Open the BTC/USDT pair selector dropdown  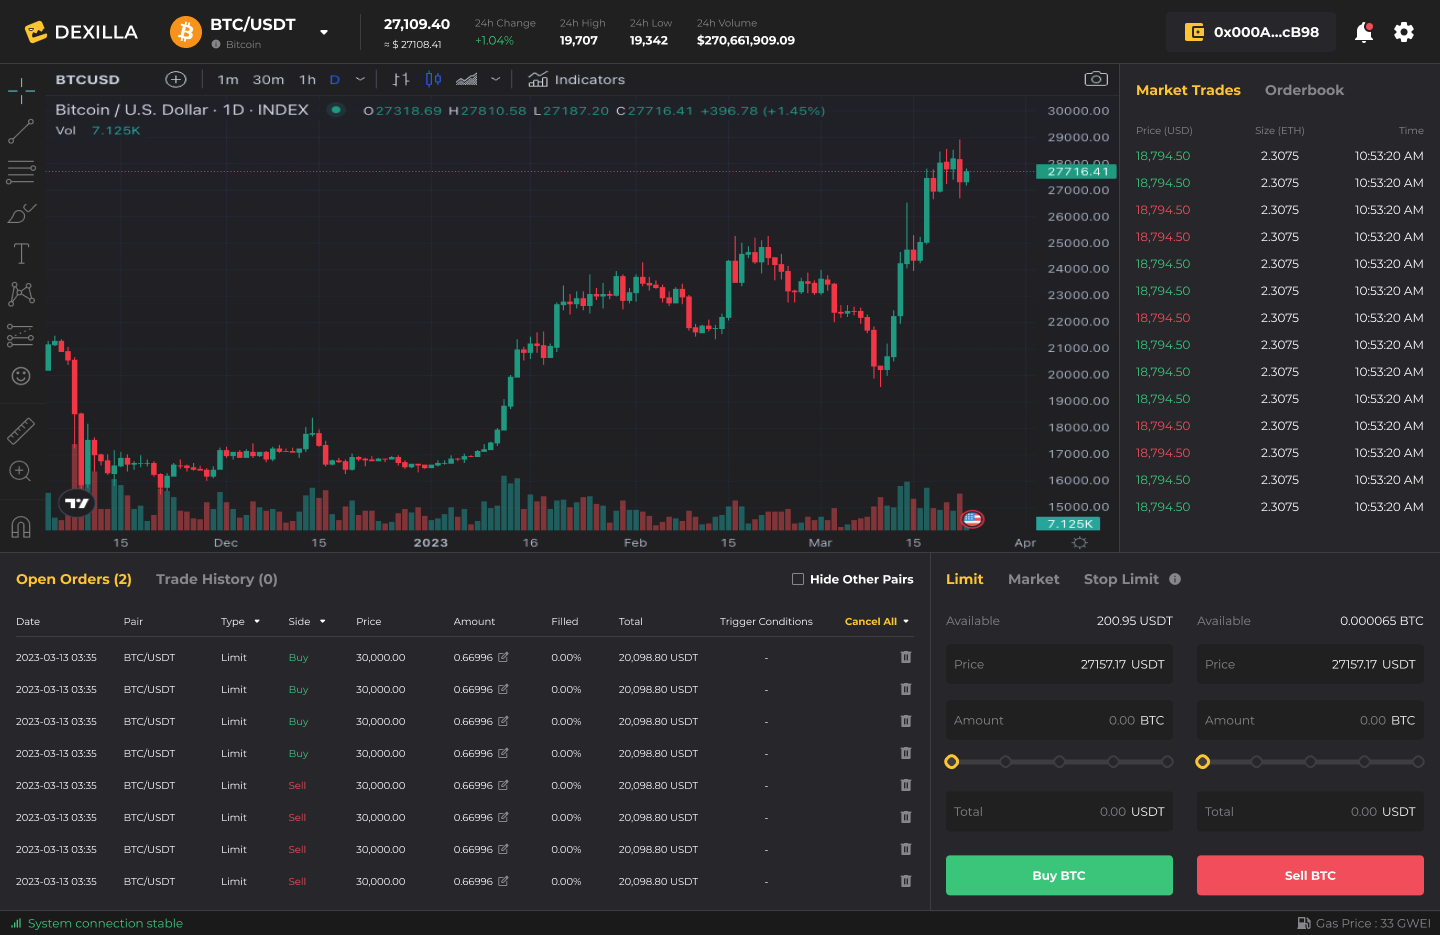pos(324,32)
